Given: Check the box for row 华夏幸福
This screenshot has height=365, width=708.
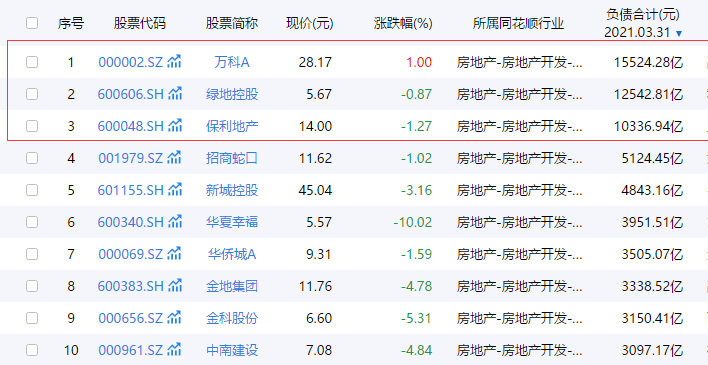Looking at the screenshot, I should tap(32, 222).
